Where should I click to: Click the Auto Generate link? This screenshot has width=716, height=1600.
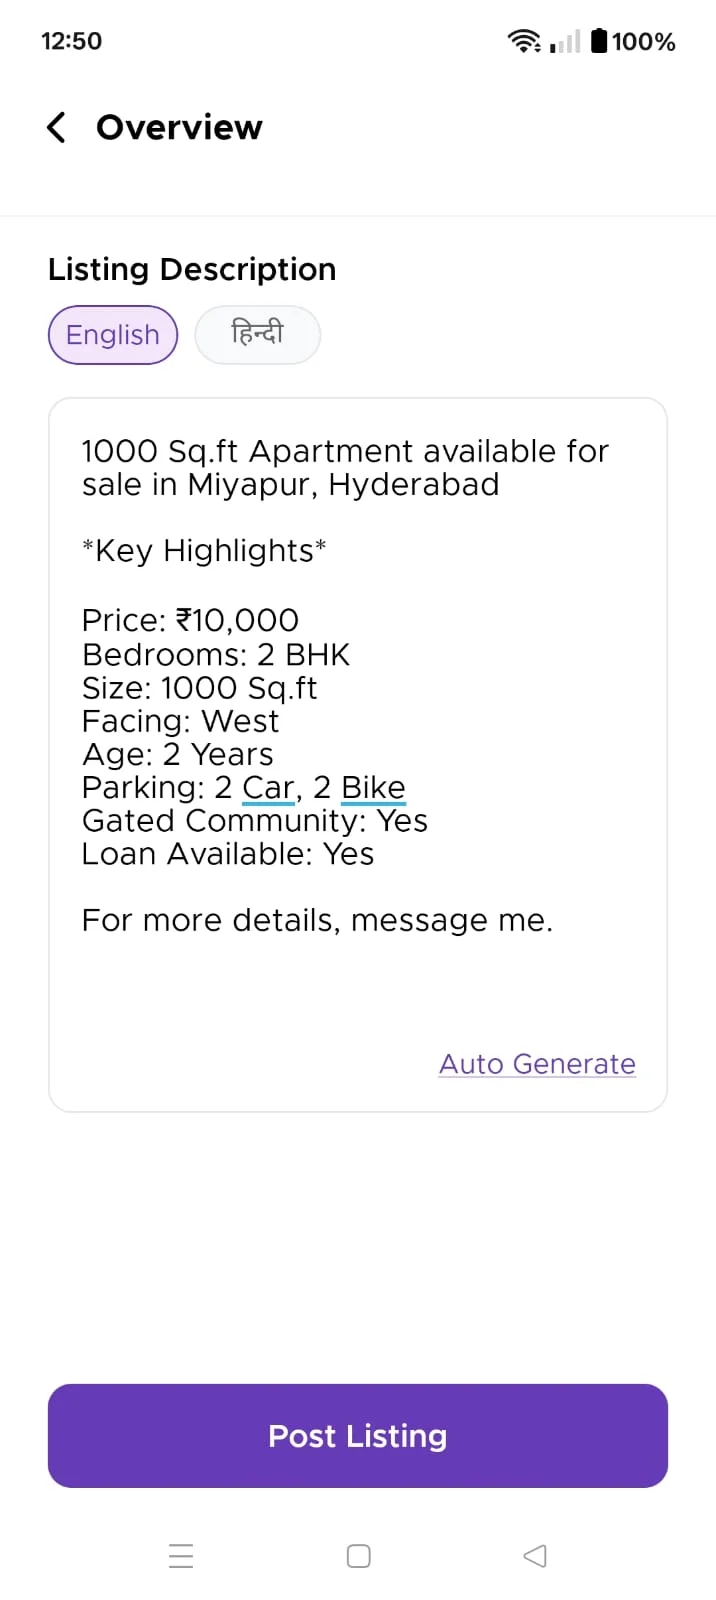tap(537, 1064)
